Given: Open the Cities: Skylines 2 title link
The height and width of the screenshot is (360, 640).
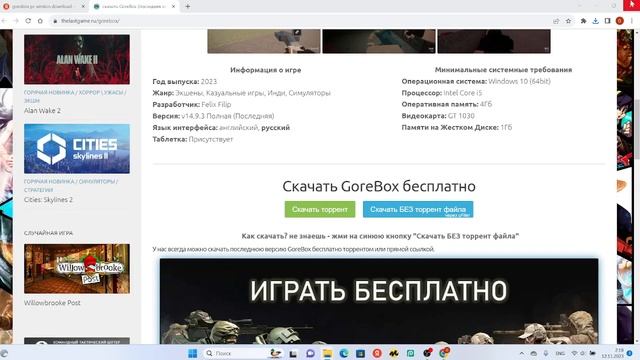Looking at the screenshot, I should (x=48, y=200).
